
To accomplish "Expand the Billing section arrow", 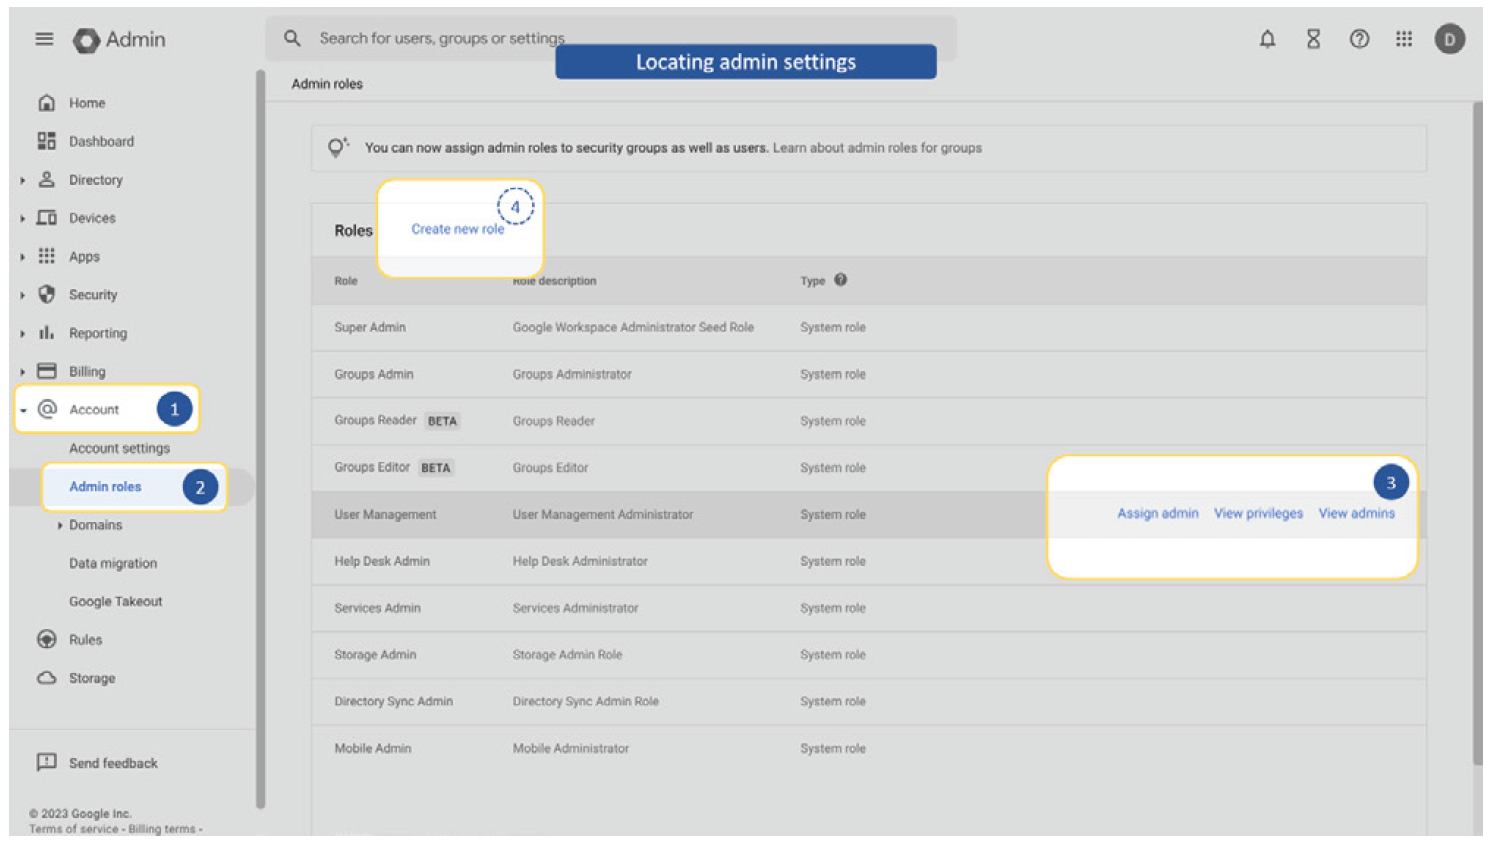I will (22, 372).
